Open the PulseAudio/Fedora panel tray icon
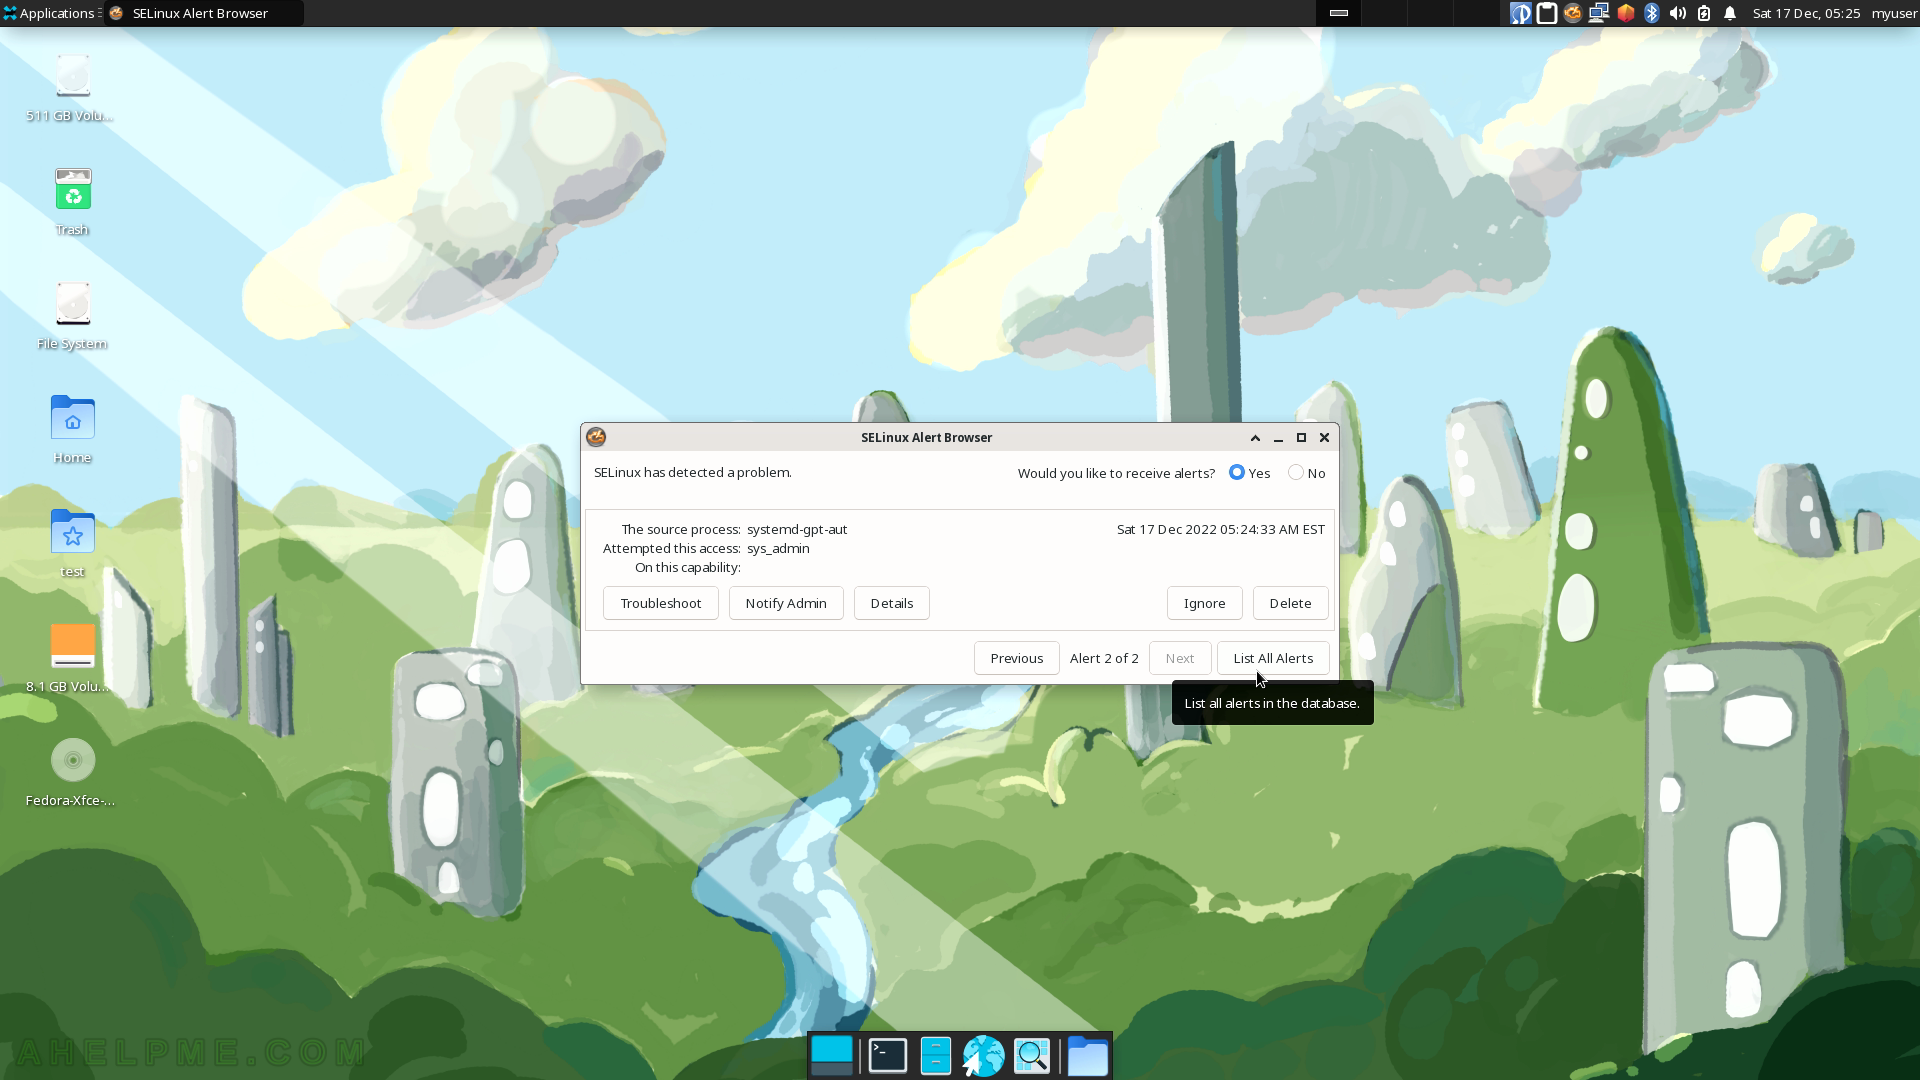 coord(1520,13)
